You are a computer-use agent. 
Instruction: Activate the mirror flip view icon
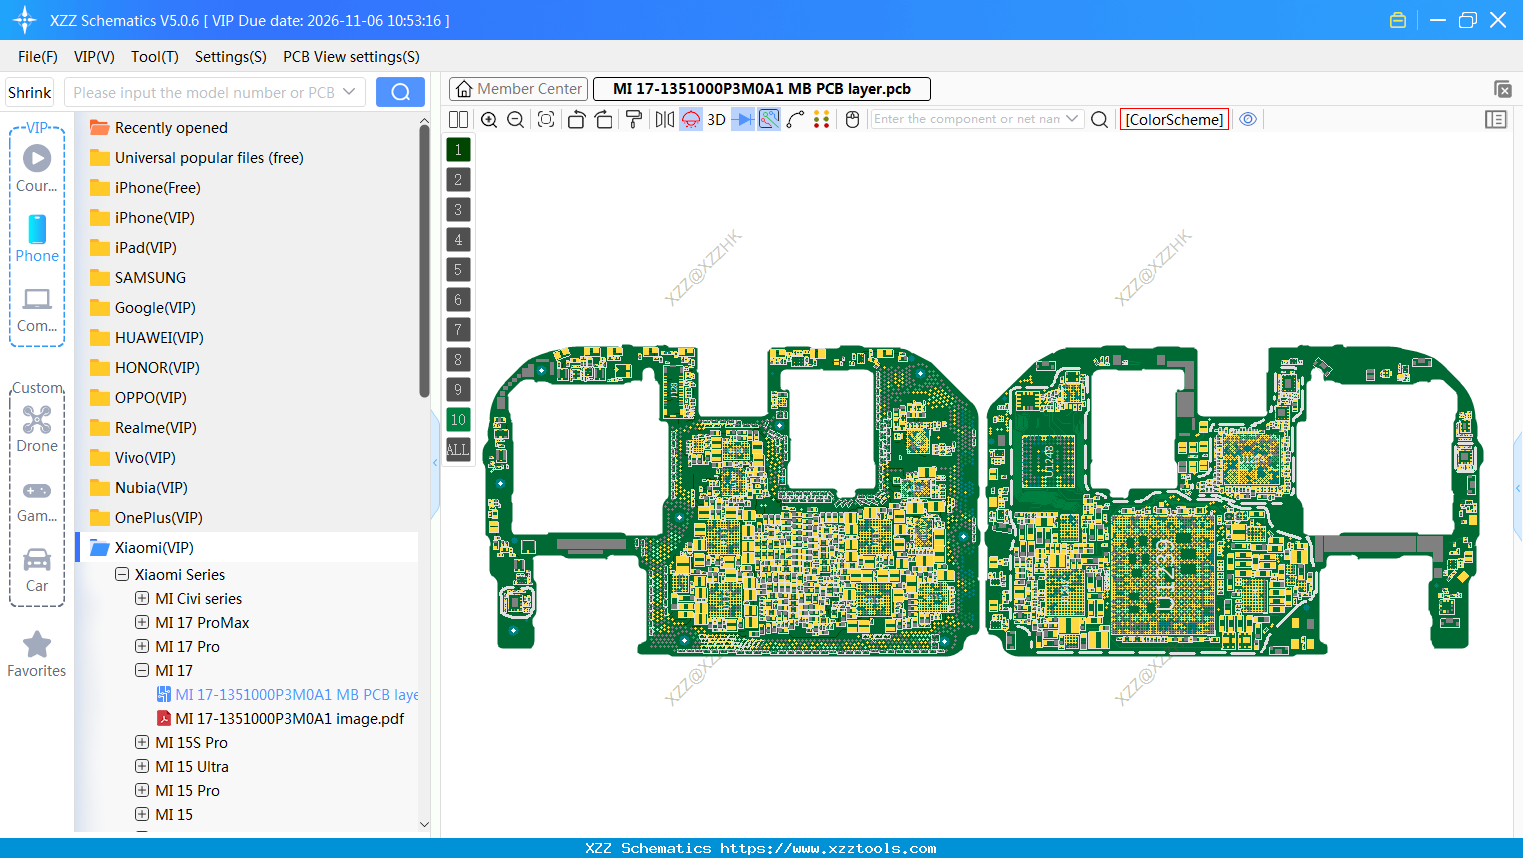665,119
